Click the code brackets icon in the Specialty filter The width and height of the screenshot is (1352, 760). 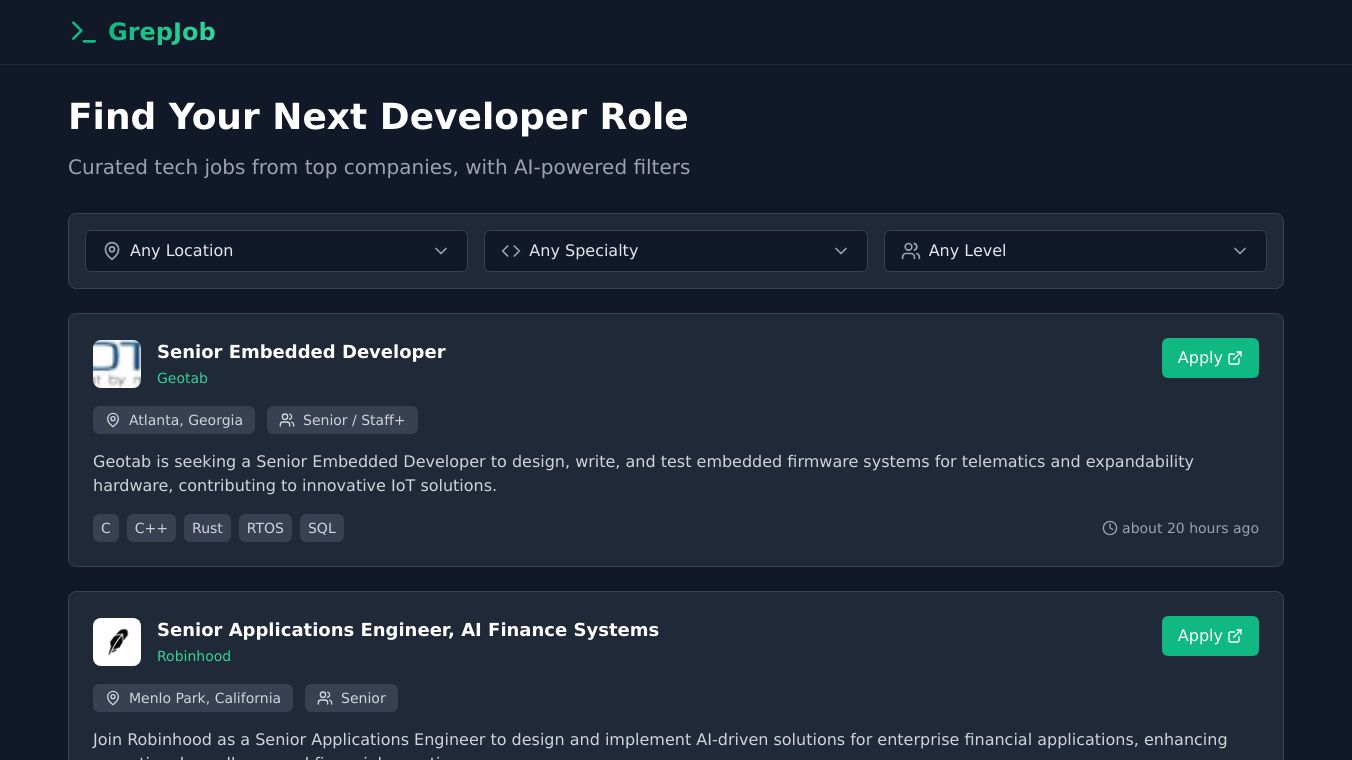(x=511, y=251)
